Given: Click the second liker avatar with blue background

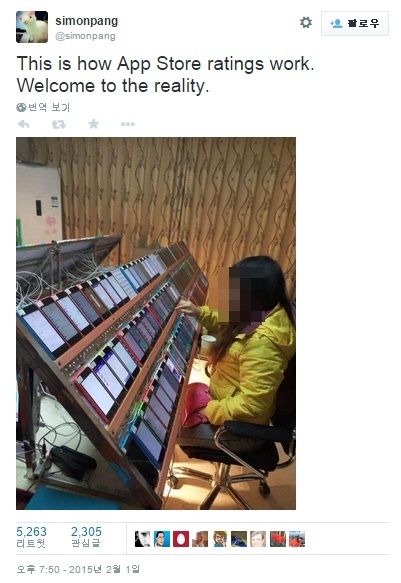Looking at the screenshot, I should click(x=162, y=539).
